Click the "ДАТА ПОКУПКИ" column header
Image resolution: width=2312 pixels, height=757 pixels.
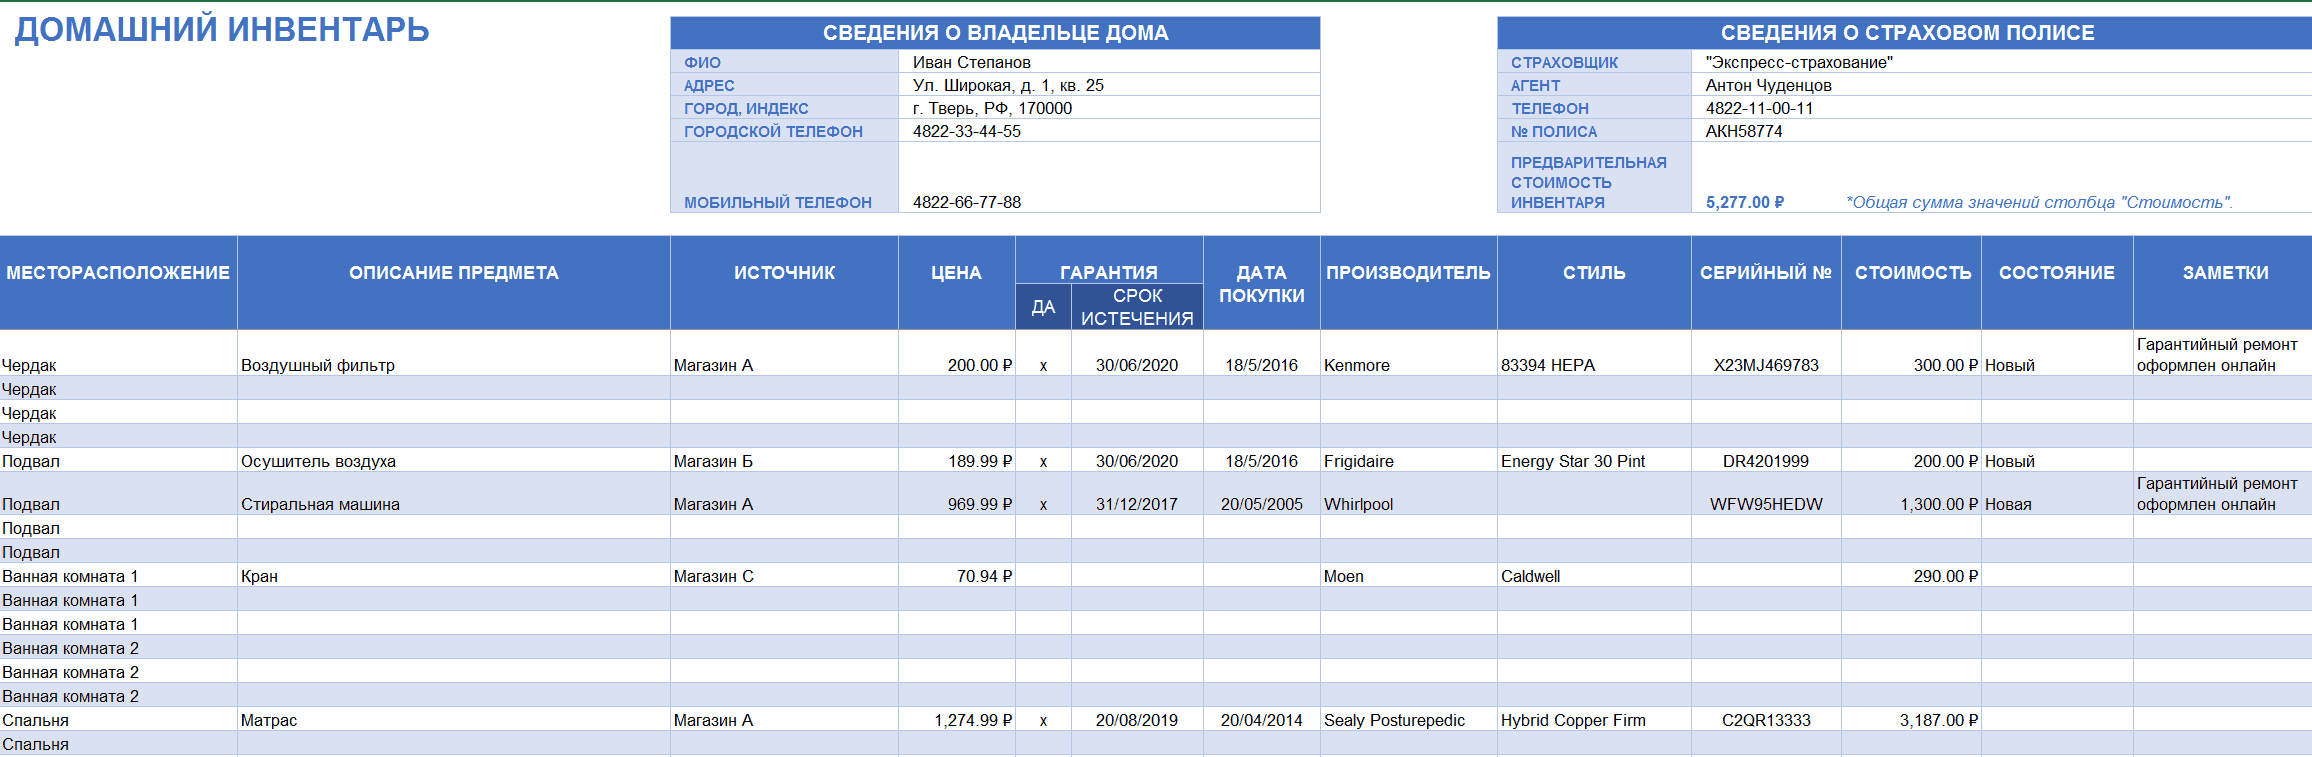(x=1262, y=283)
